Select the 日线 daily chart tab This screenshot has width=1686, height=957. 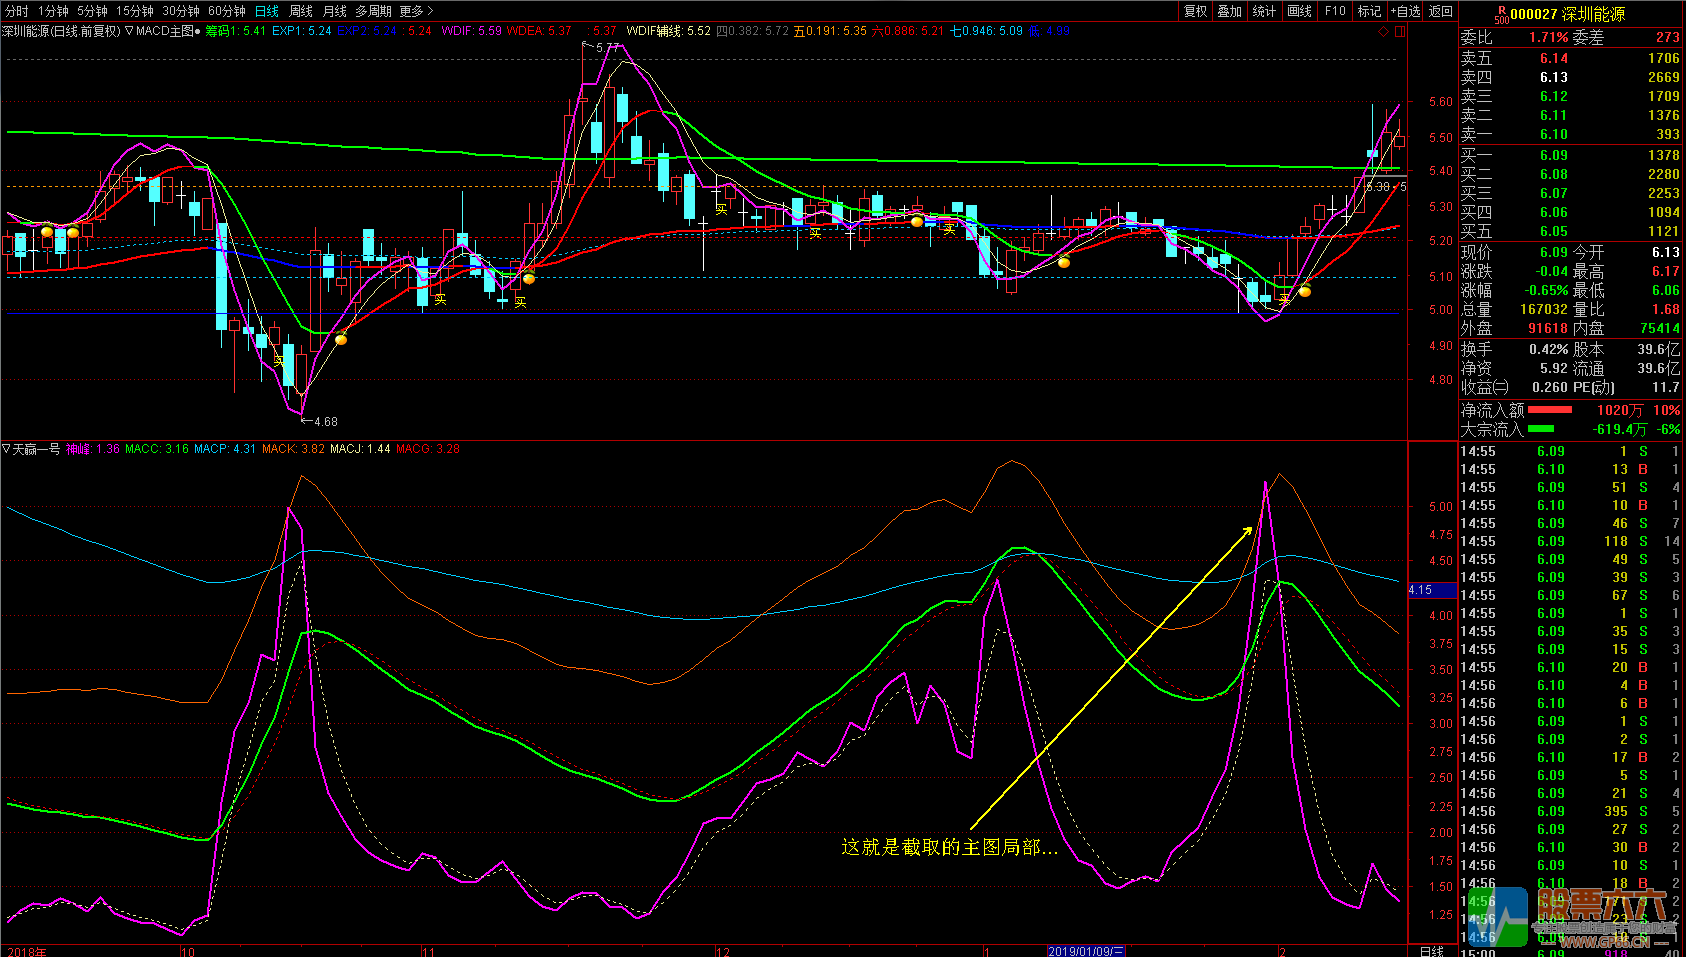267,11
